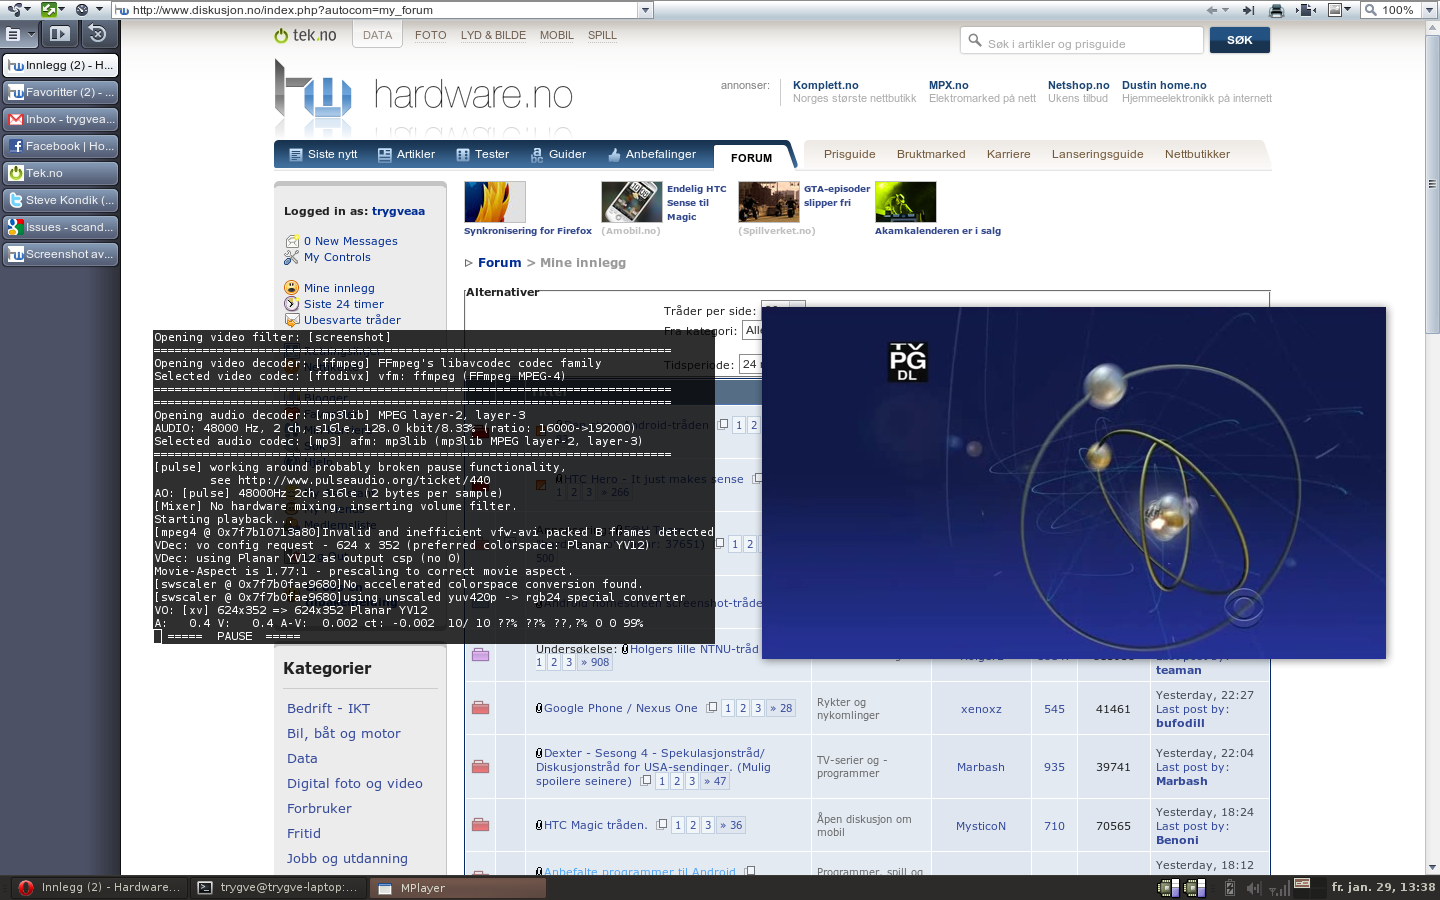Open the Komplett.no advertiser link

(x=825, y=85)
